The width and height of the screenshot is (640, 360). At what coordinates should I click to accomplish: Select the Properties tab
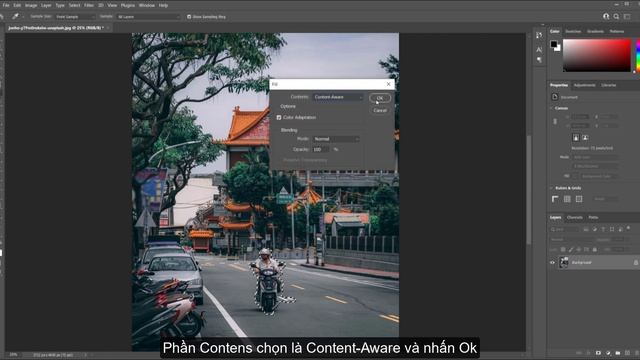(559, 85)
